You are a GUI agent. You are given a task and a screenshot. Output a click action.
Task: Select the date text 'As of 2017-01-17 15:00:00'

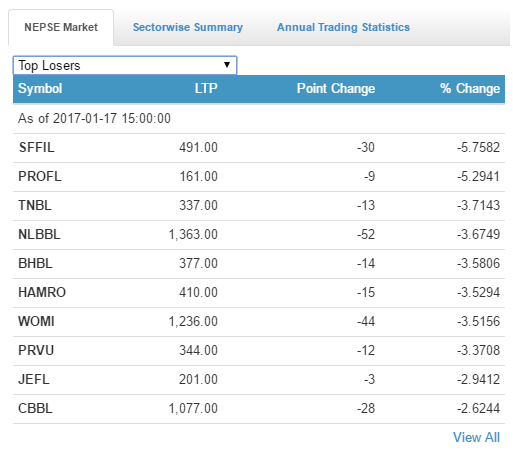[x=94, y=119]
